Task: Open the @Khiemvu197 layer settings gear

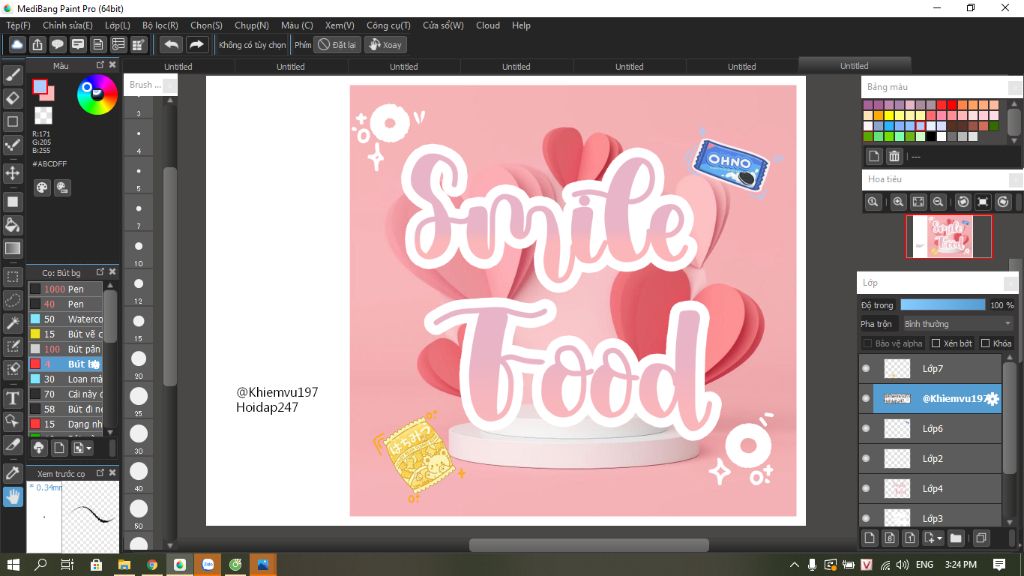Action: tap(992, 398)
